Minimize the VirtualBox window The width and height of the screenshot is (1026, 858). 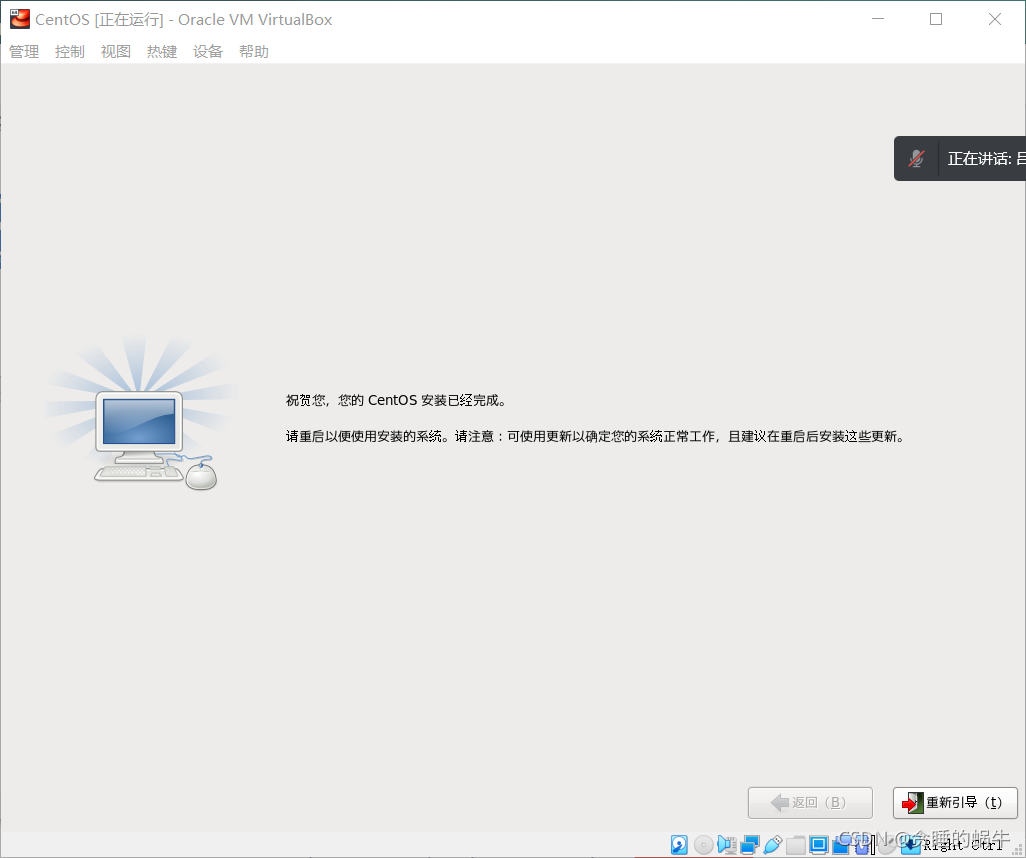pyautogui.click(x=878, y=19)
